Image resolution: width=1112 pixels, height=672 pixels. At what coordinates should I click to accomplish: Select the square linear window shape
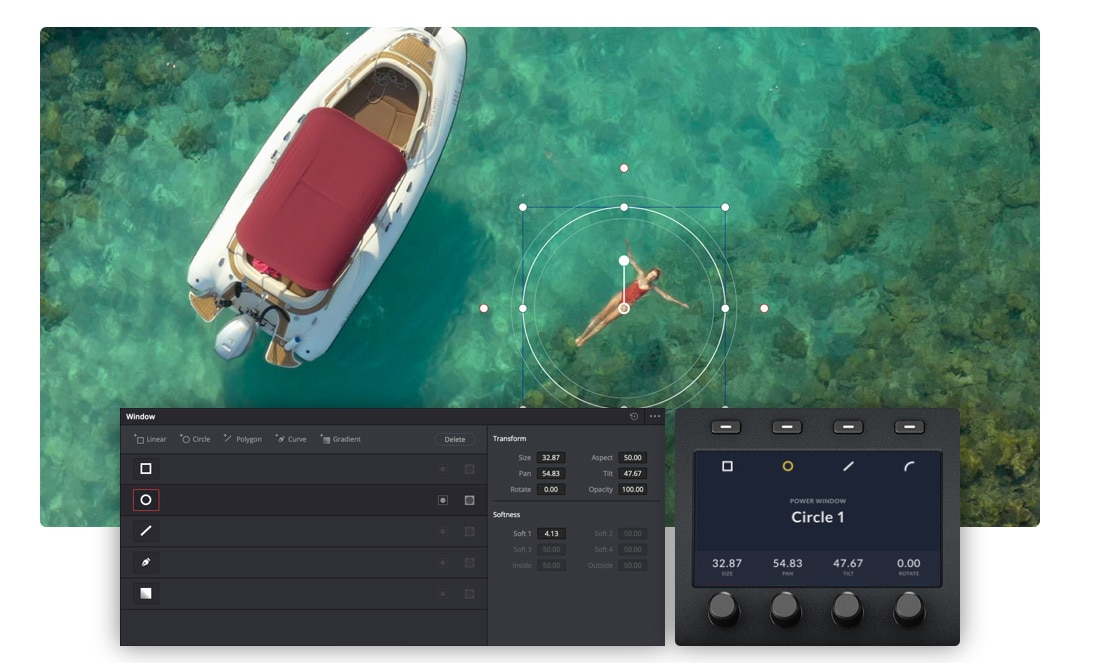pyautogui.click(x=146, y=469)
